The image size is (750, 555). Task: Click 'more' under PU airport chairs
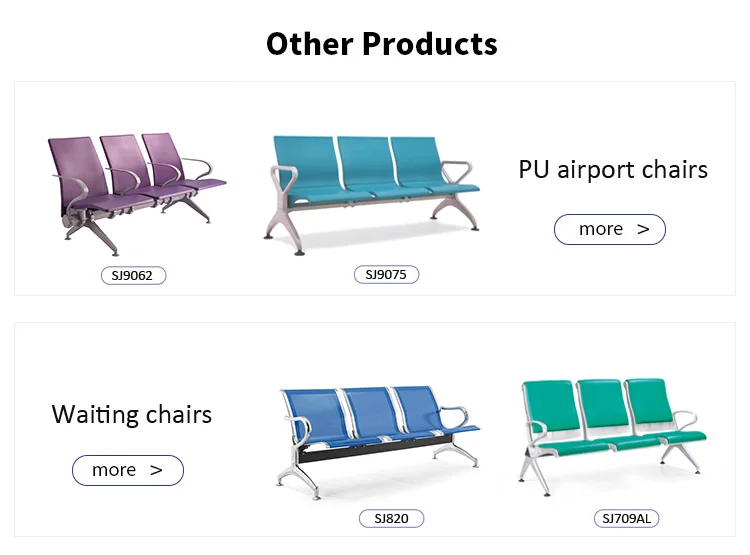click(610, 229)
